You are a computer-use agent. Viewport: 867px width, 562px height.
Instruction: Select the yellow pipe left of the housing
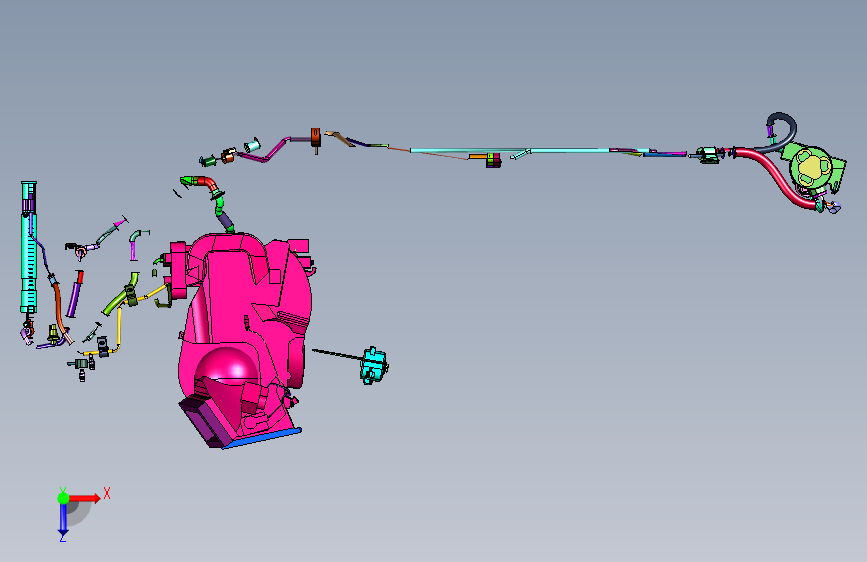tap(119, 326)
